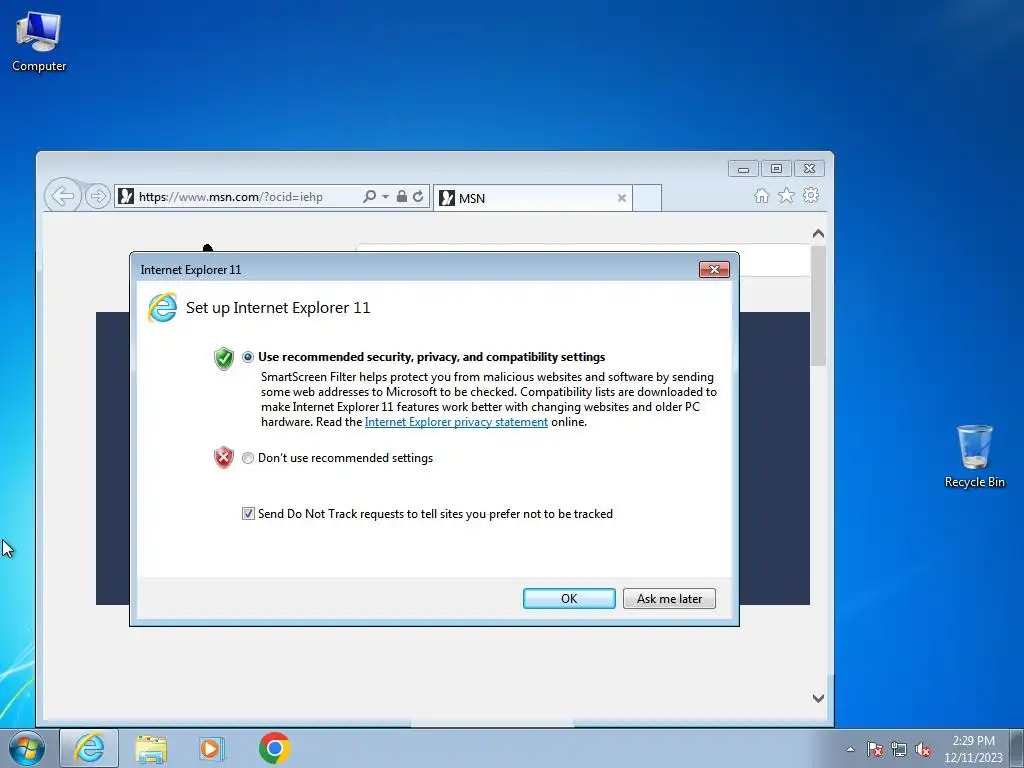Launch Windows Media Player from taskbar
The image size is (1024, 768).
pyautogui.click(x=212, y=748)
